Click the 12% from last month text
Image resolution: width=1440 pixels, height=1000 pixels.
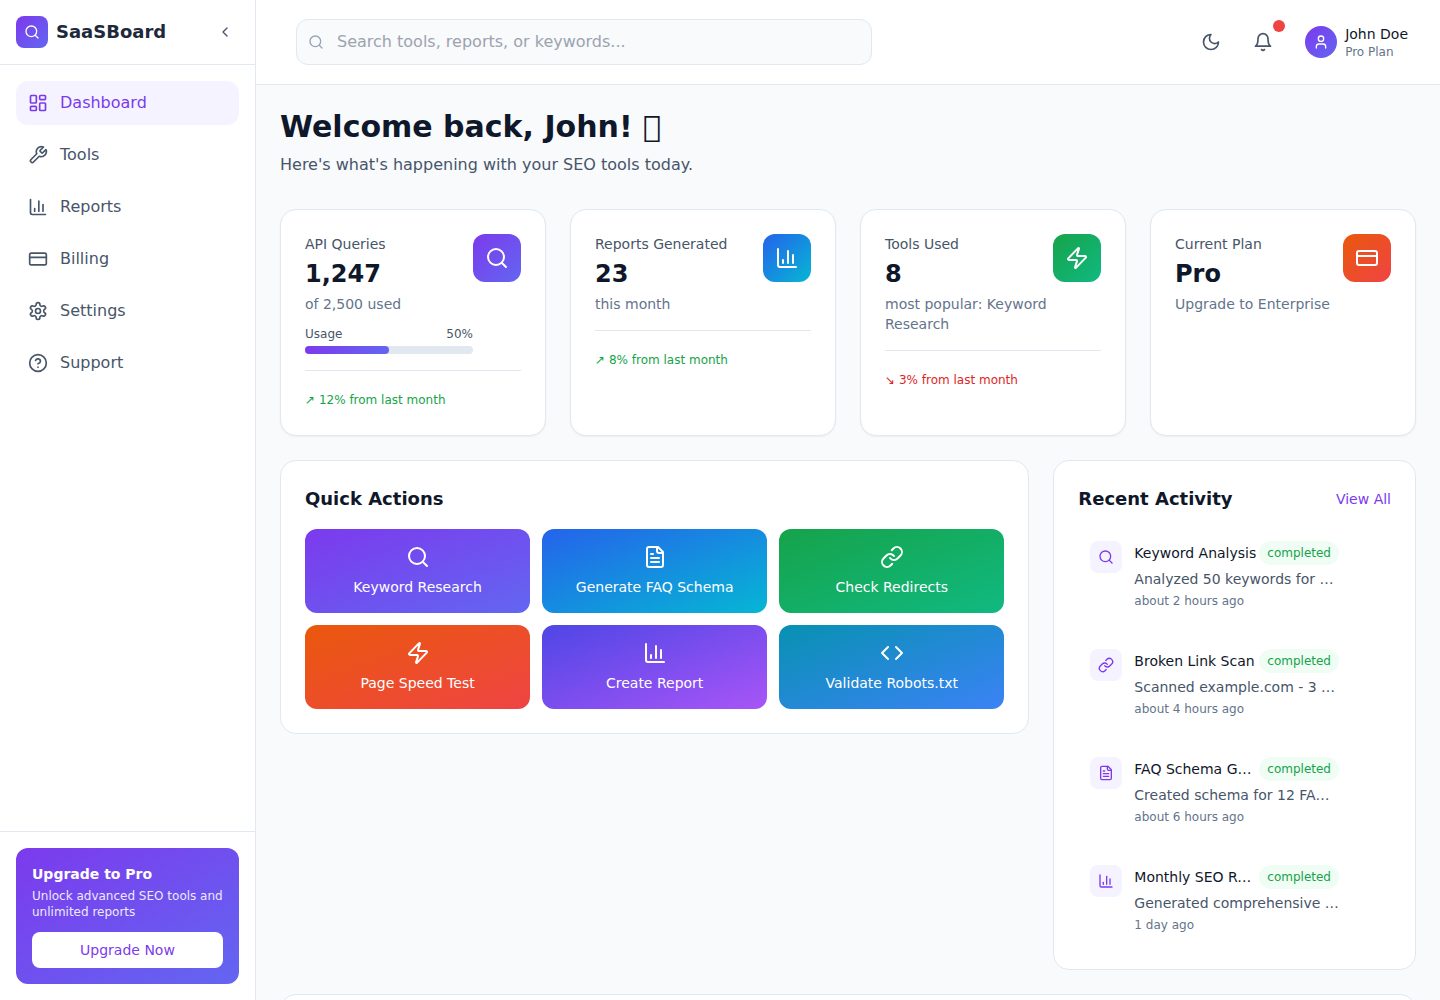pyautogui.click(x=375, y=400)
